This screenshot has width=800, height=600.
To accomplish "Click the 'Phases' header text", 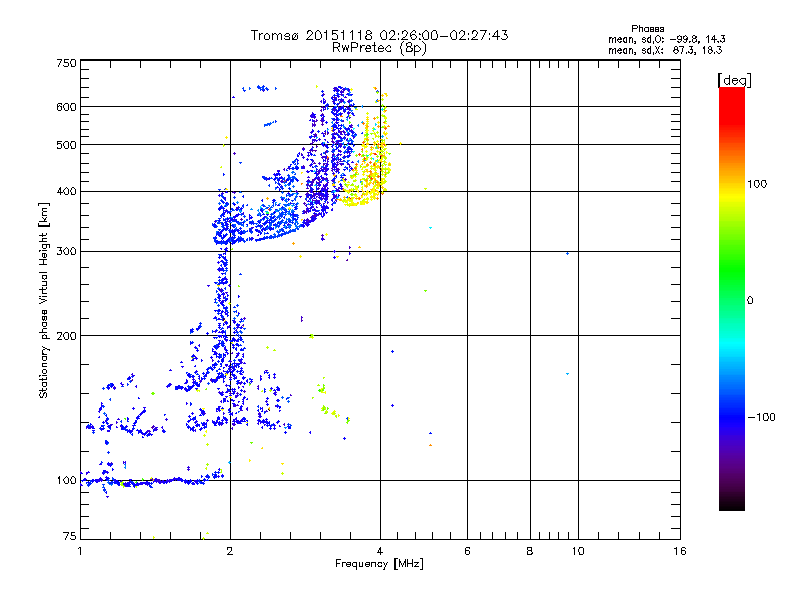I will tap(647, 29).
